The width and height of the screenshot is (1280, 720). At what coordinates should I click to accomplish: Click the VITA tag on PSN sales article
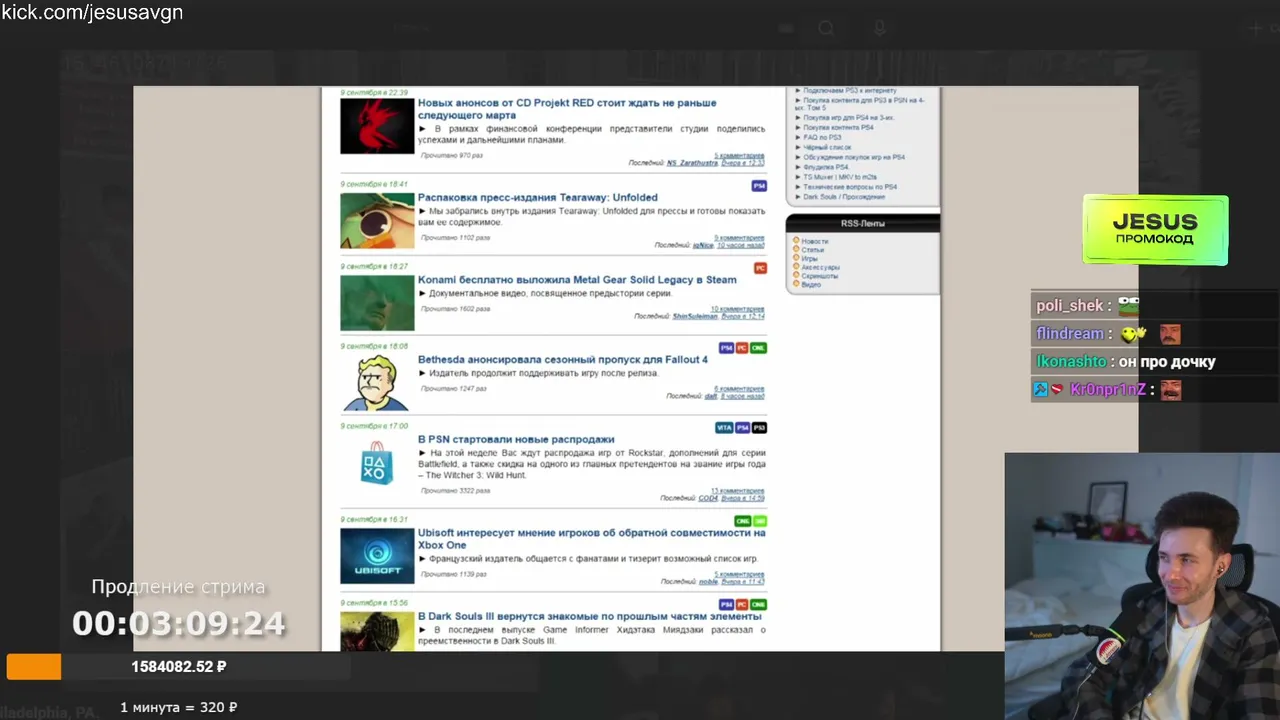(724, 428)
